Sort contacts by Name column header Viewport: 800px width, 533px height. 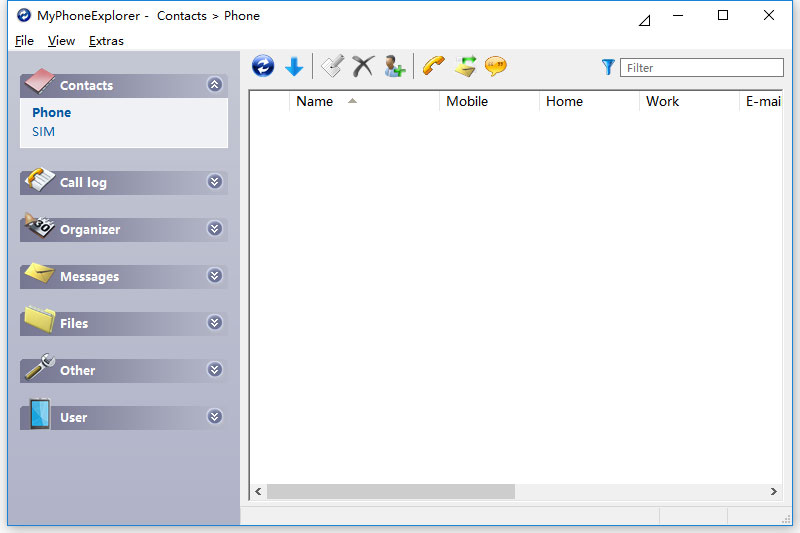(x=315, y=101)
